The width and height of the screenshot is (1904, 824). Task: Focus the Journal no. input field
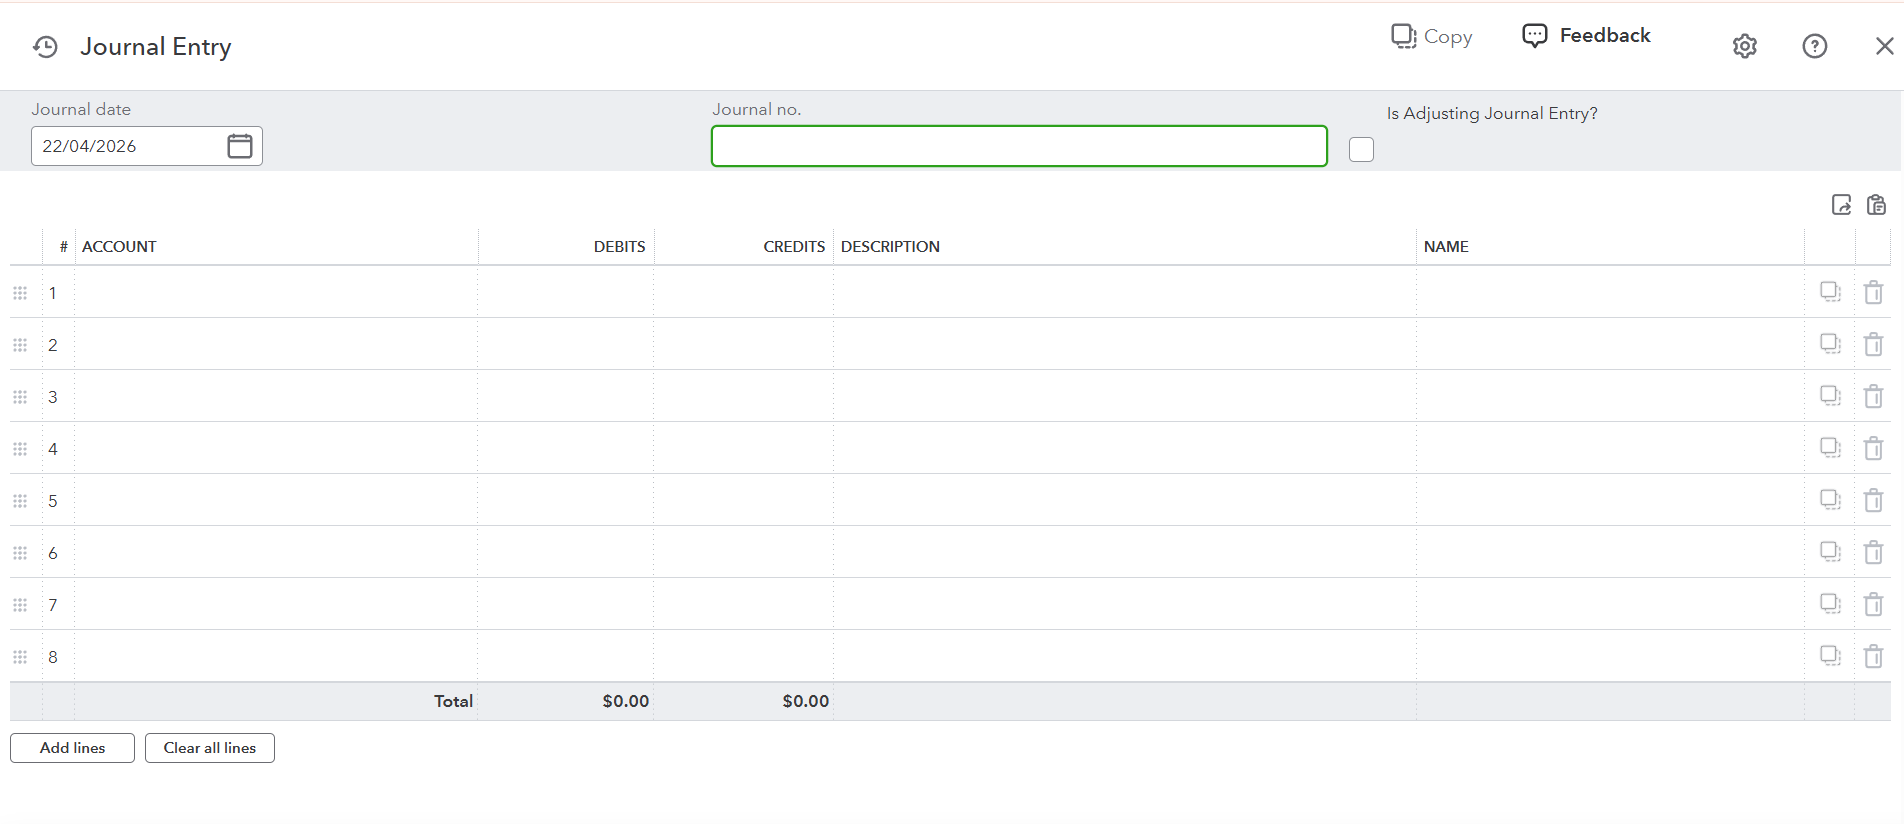1018,146
